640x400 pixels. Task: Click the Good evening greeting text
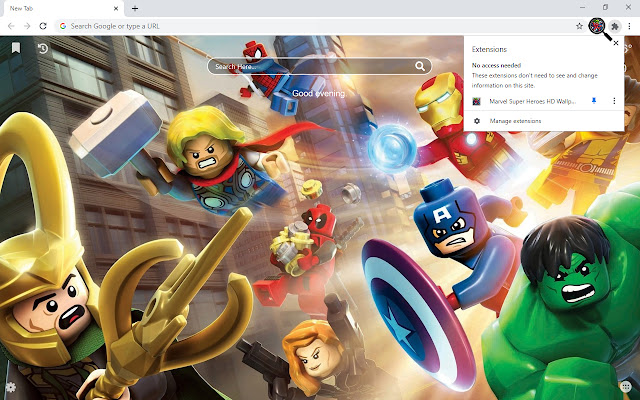[x=319, y=93]
